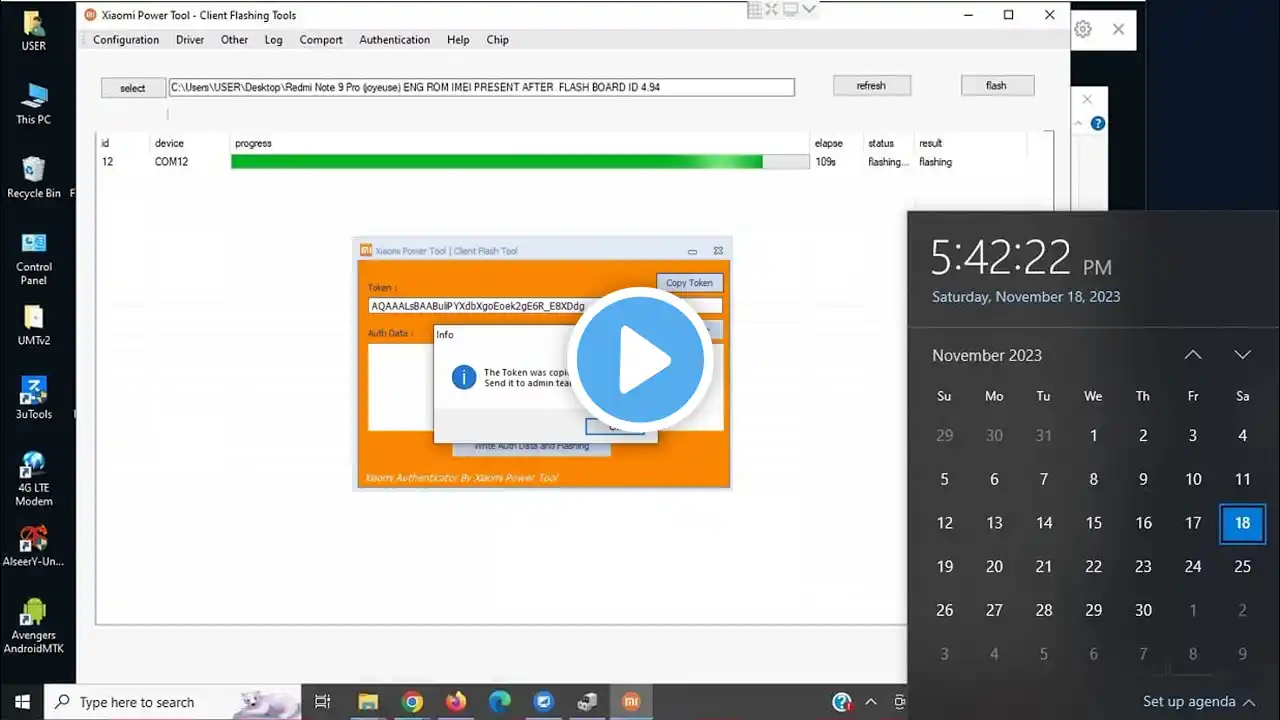Open Task View on the taskbar

322,702
